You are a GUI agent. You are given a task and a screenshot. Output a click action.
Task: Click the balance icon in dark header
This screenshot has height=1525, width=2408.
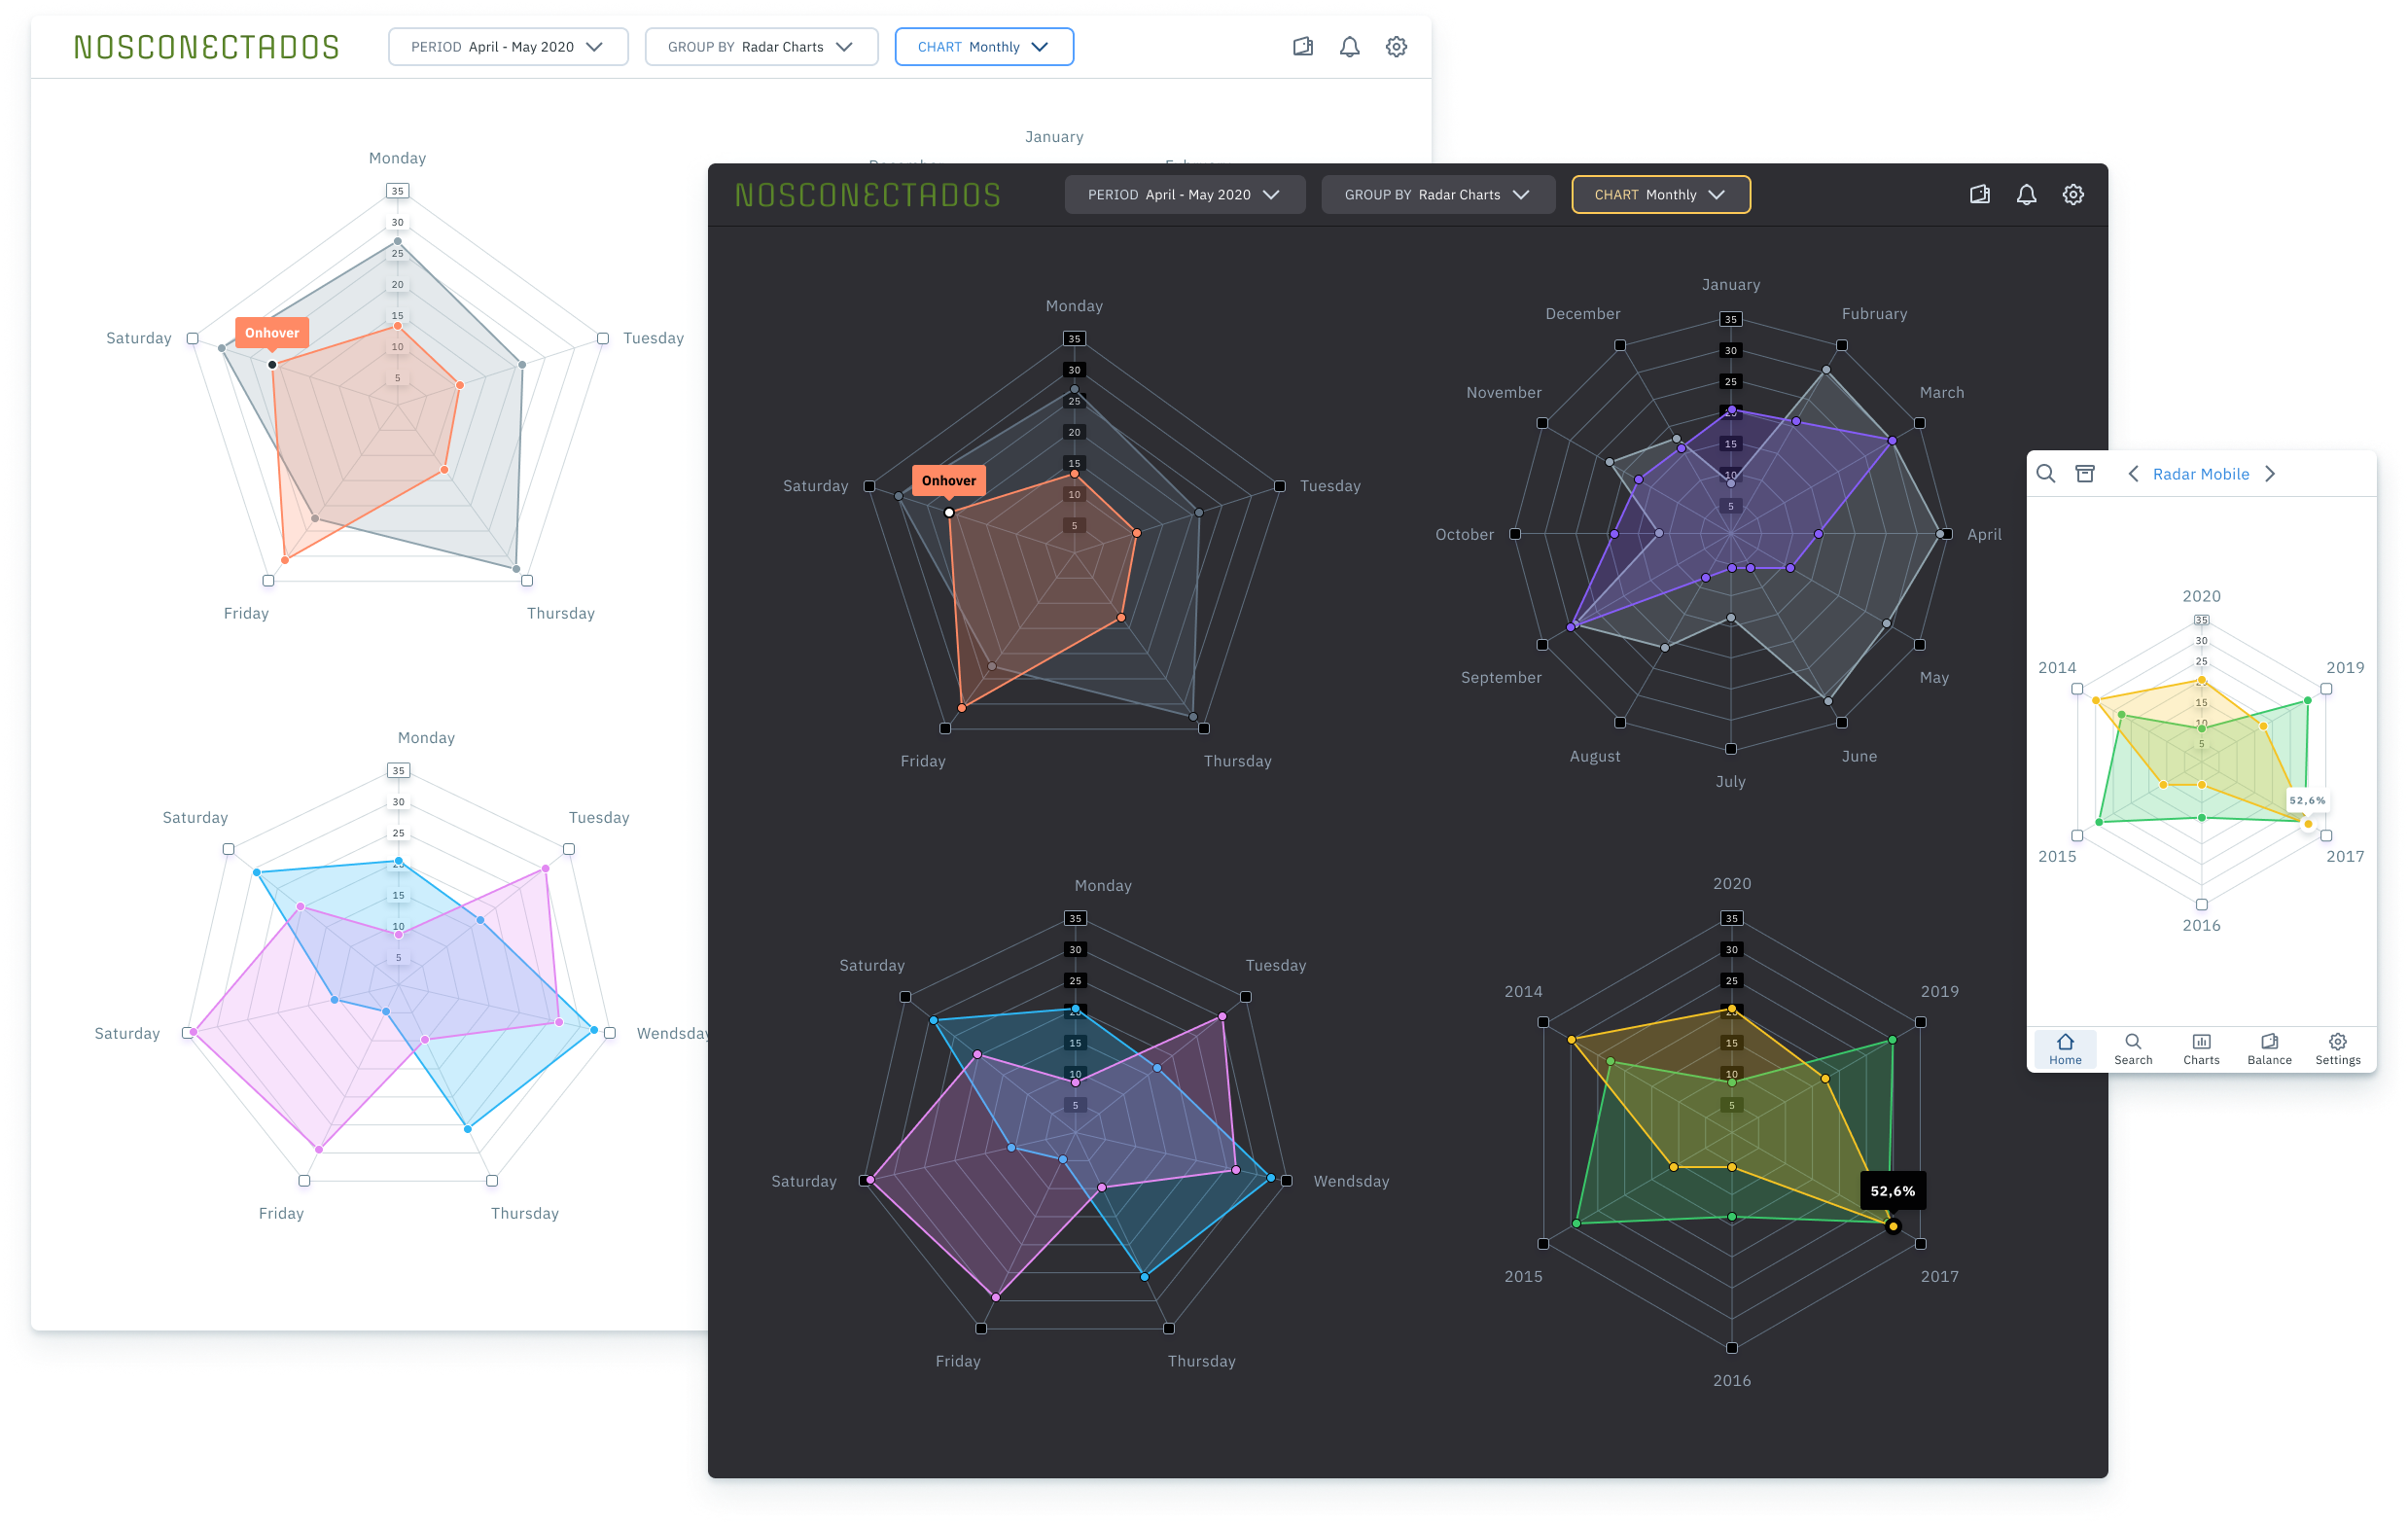pyautogui.click(x=1979, y=194)
